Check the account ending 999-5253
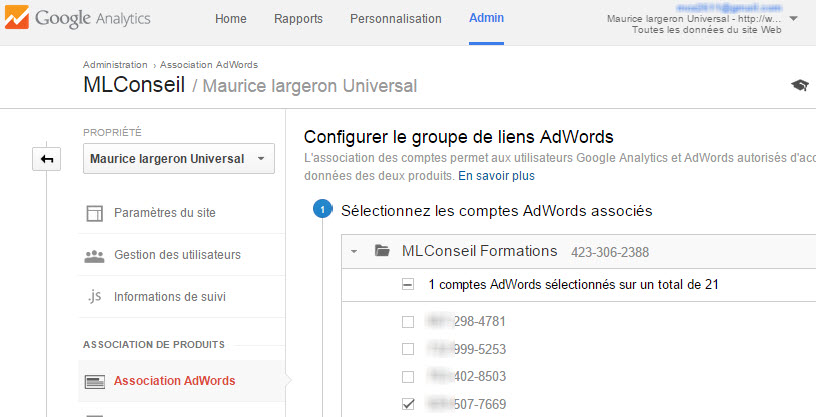Screen dimensions: 816x417 point(408,349)
